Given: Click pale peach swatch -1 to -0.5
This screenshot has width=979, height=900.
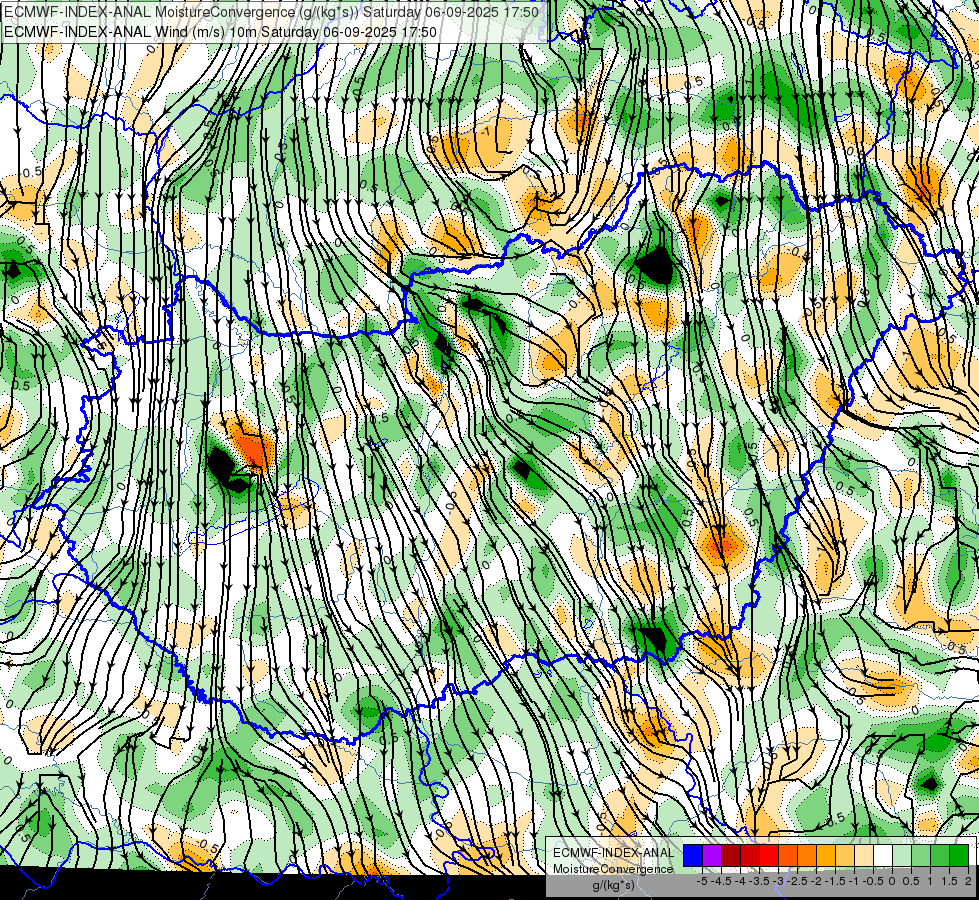Looking at the screenshot, I should [x=863, y=856].
